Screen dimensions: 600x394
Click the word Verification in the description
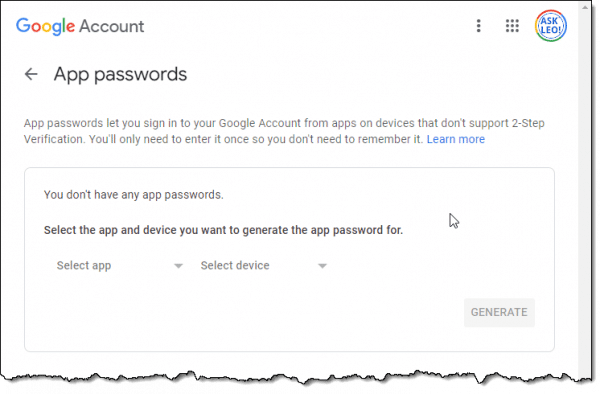click(x=54, y=139)
